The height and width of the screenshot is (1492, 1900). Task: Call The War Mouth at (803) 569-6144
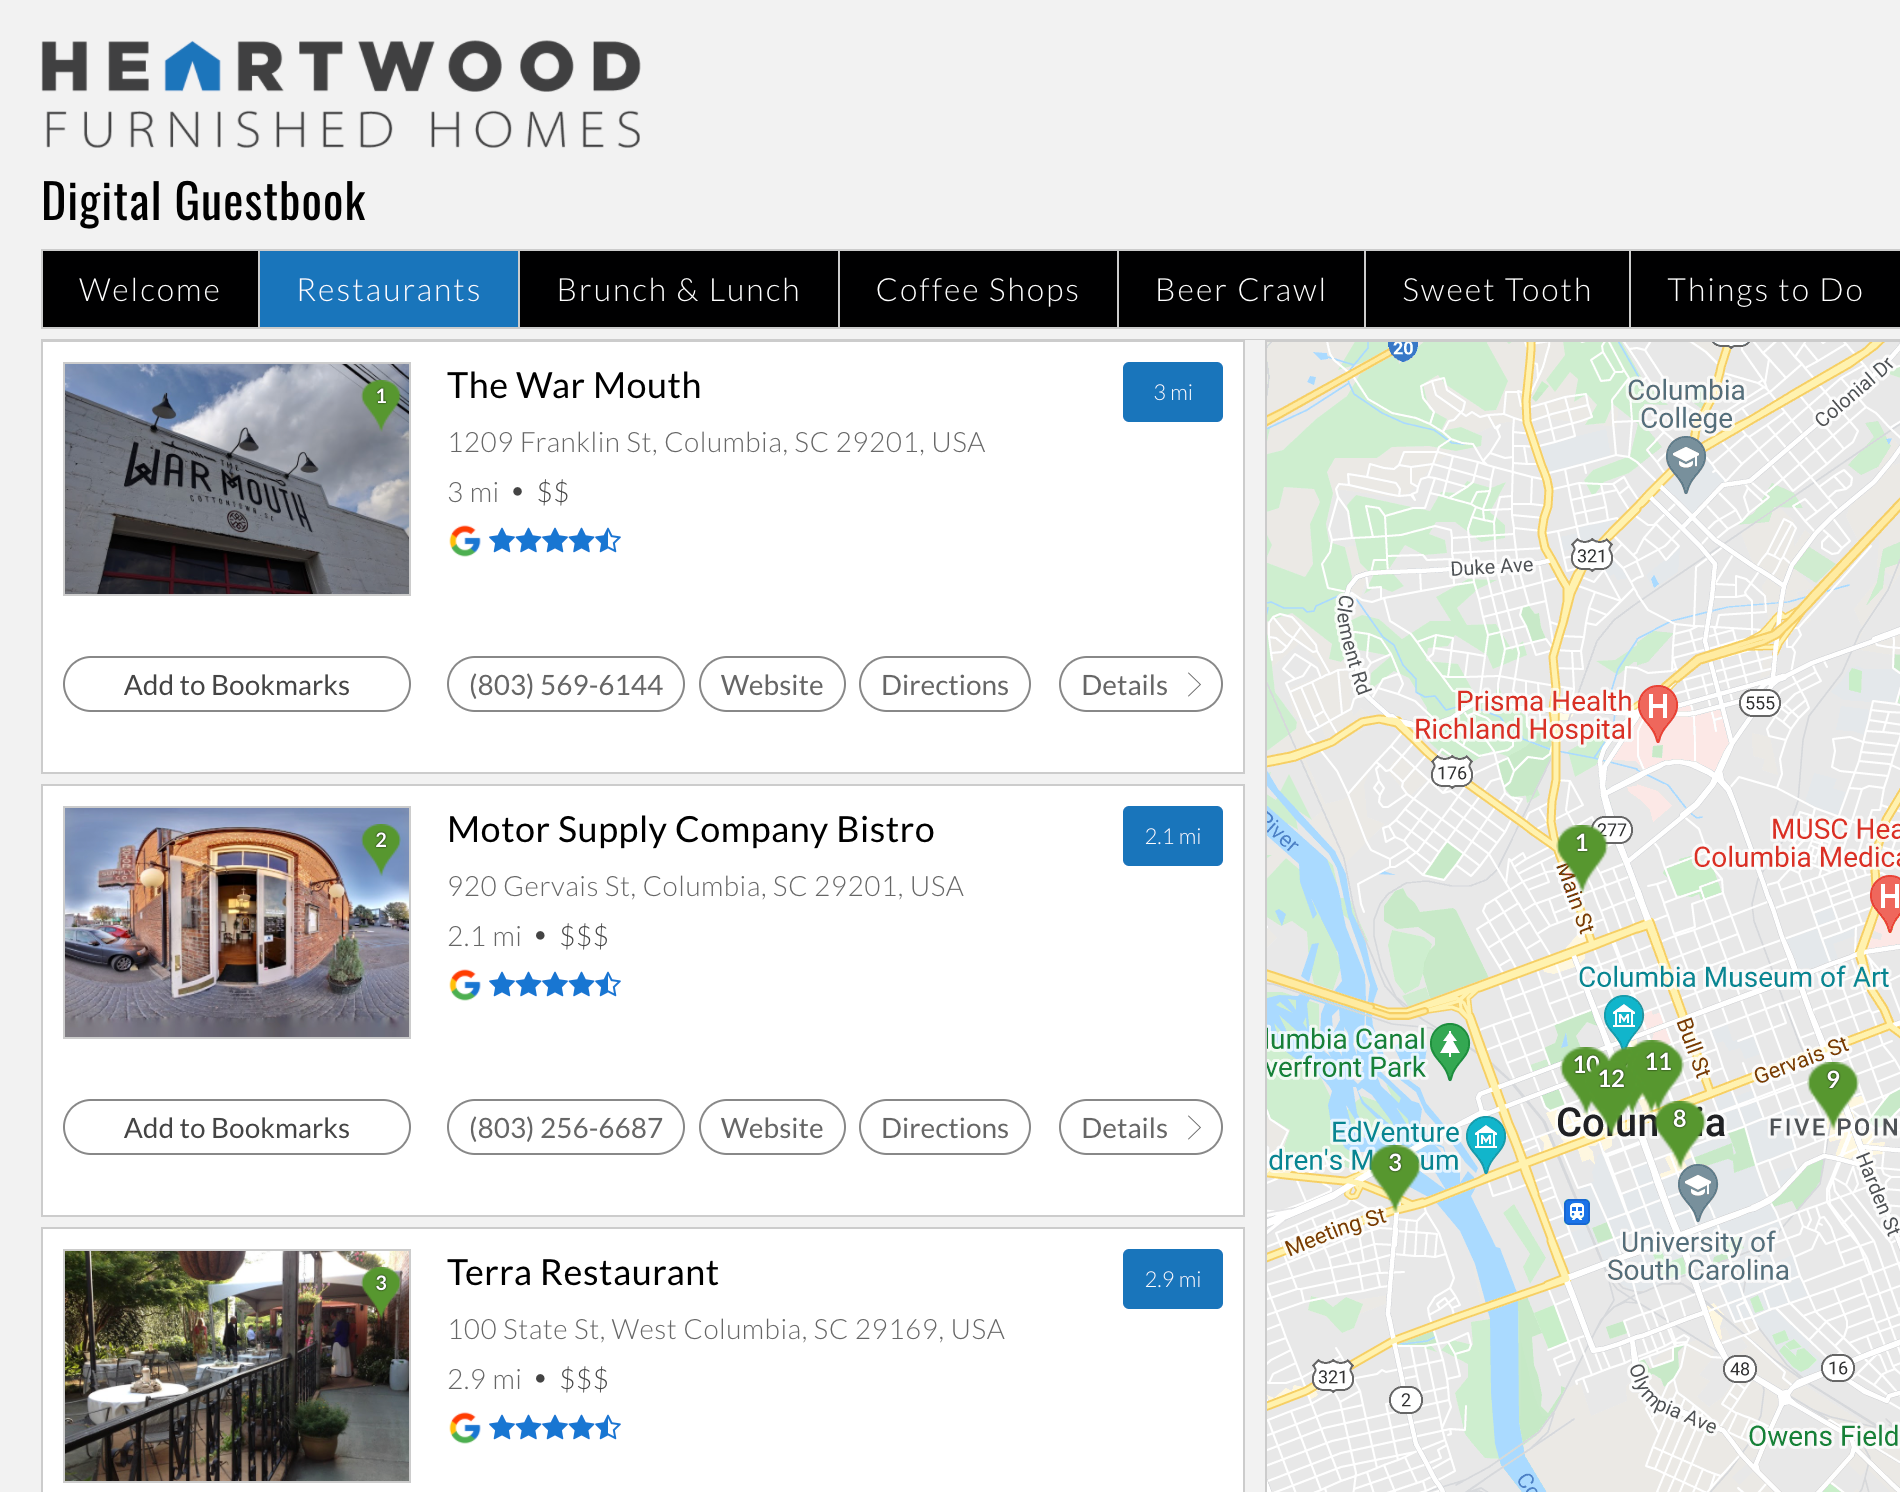(566, 684)
